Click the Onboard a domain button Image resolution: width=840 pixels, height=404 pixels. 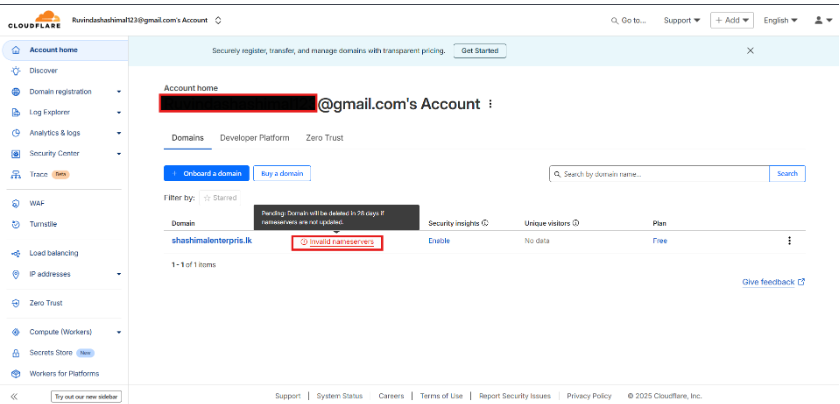click(206, 173)
